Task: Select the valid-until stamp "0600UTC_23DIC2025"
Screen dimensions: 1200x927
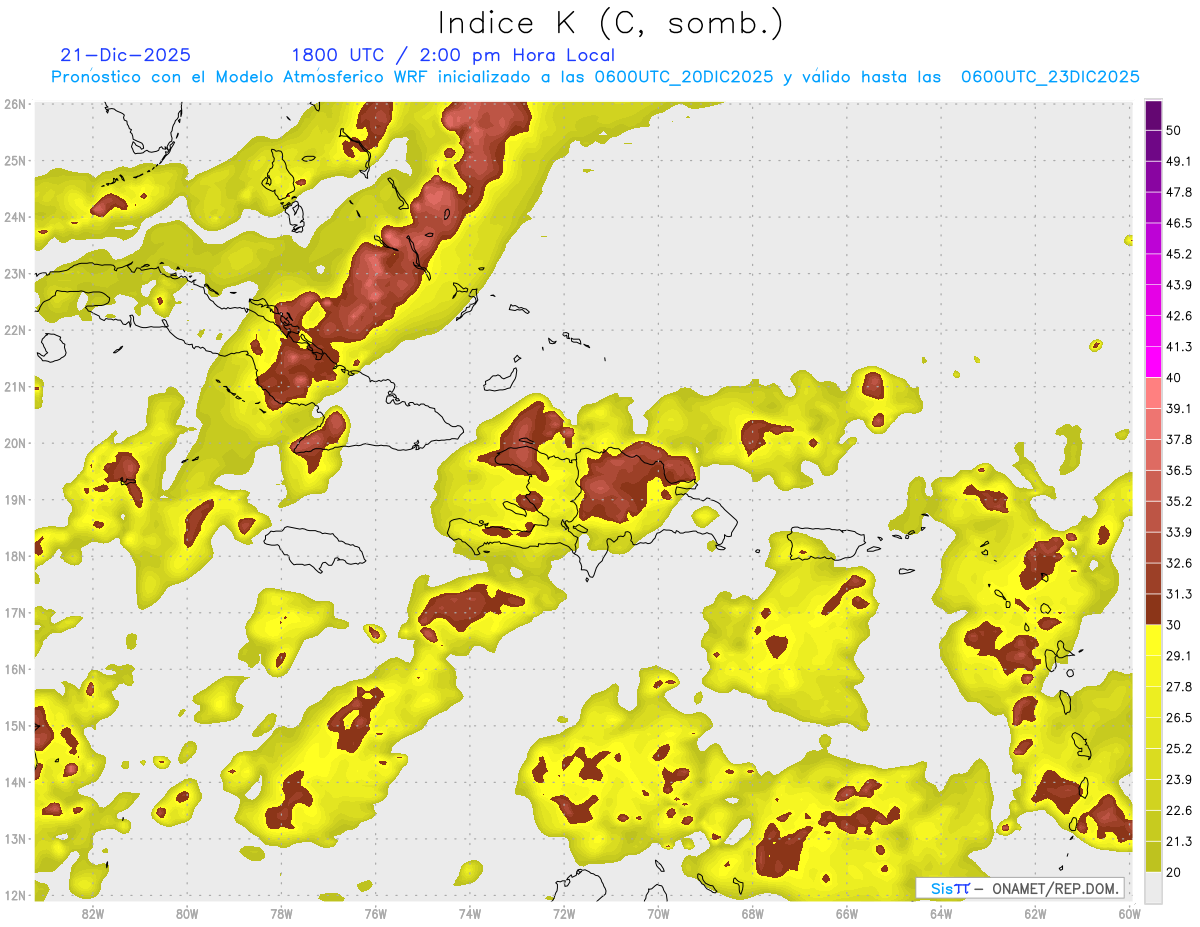Action: [x=1050, y=76]
